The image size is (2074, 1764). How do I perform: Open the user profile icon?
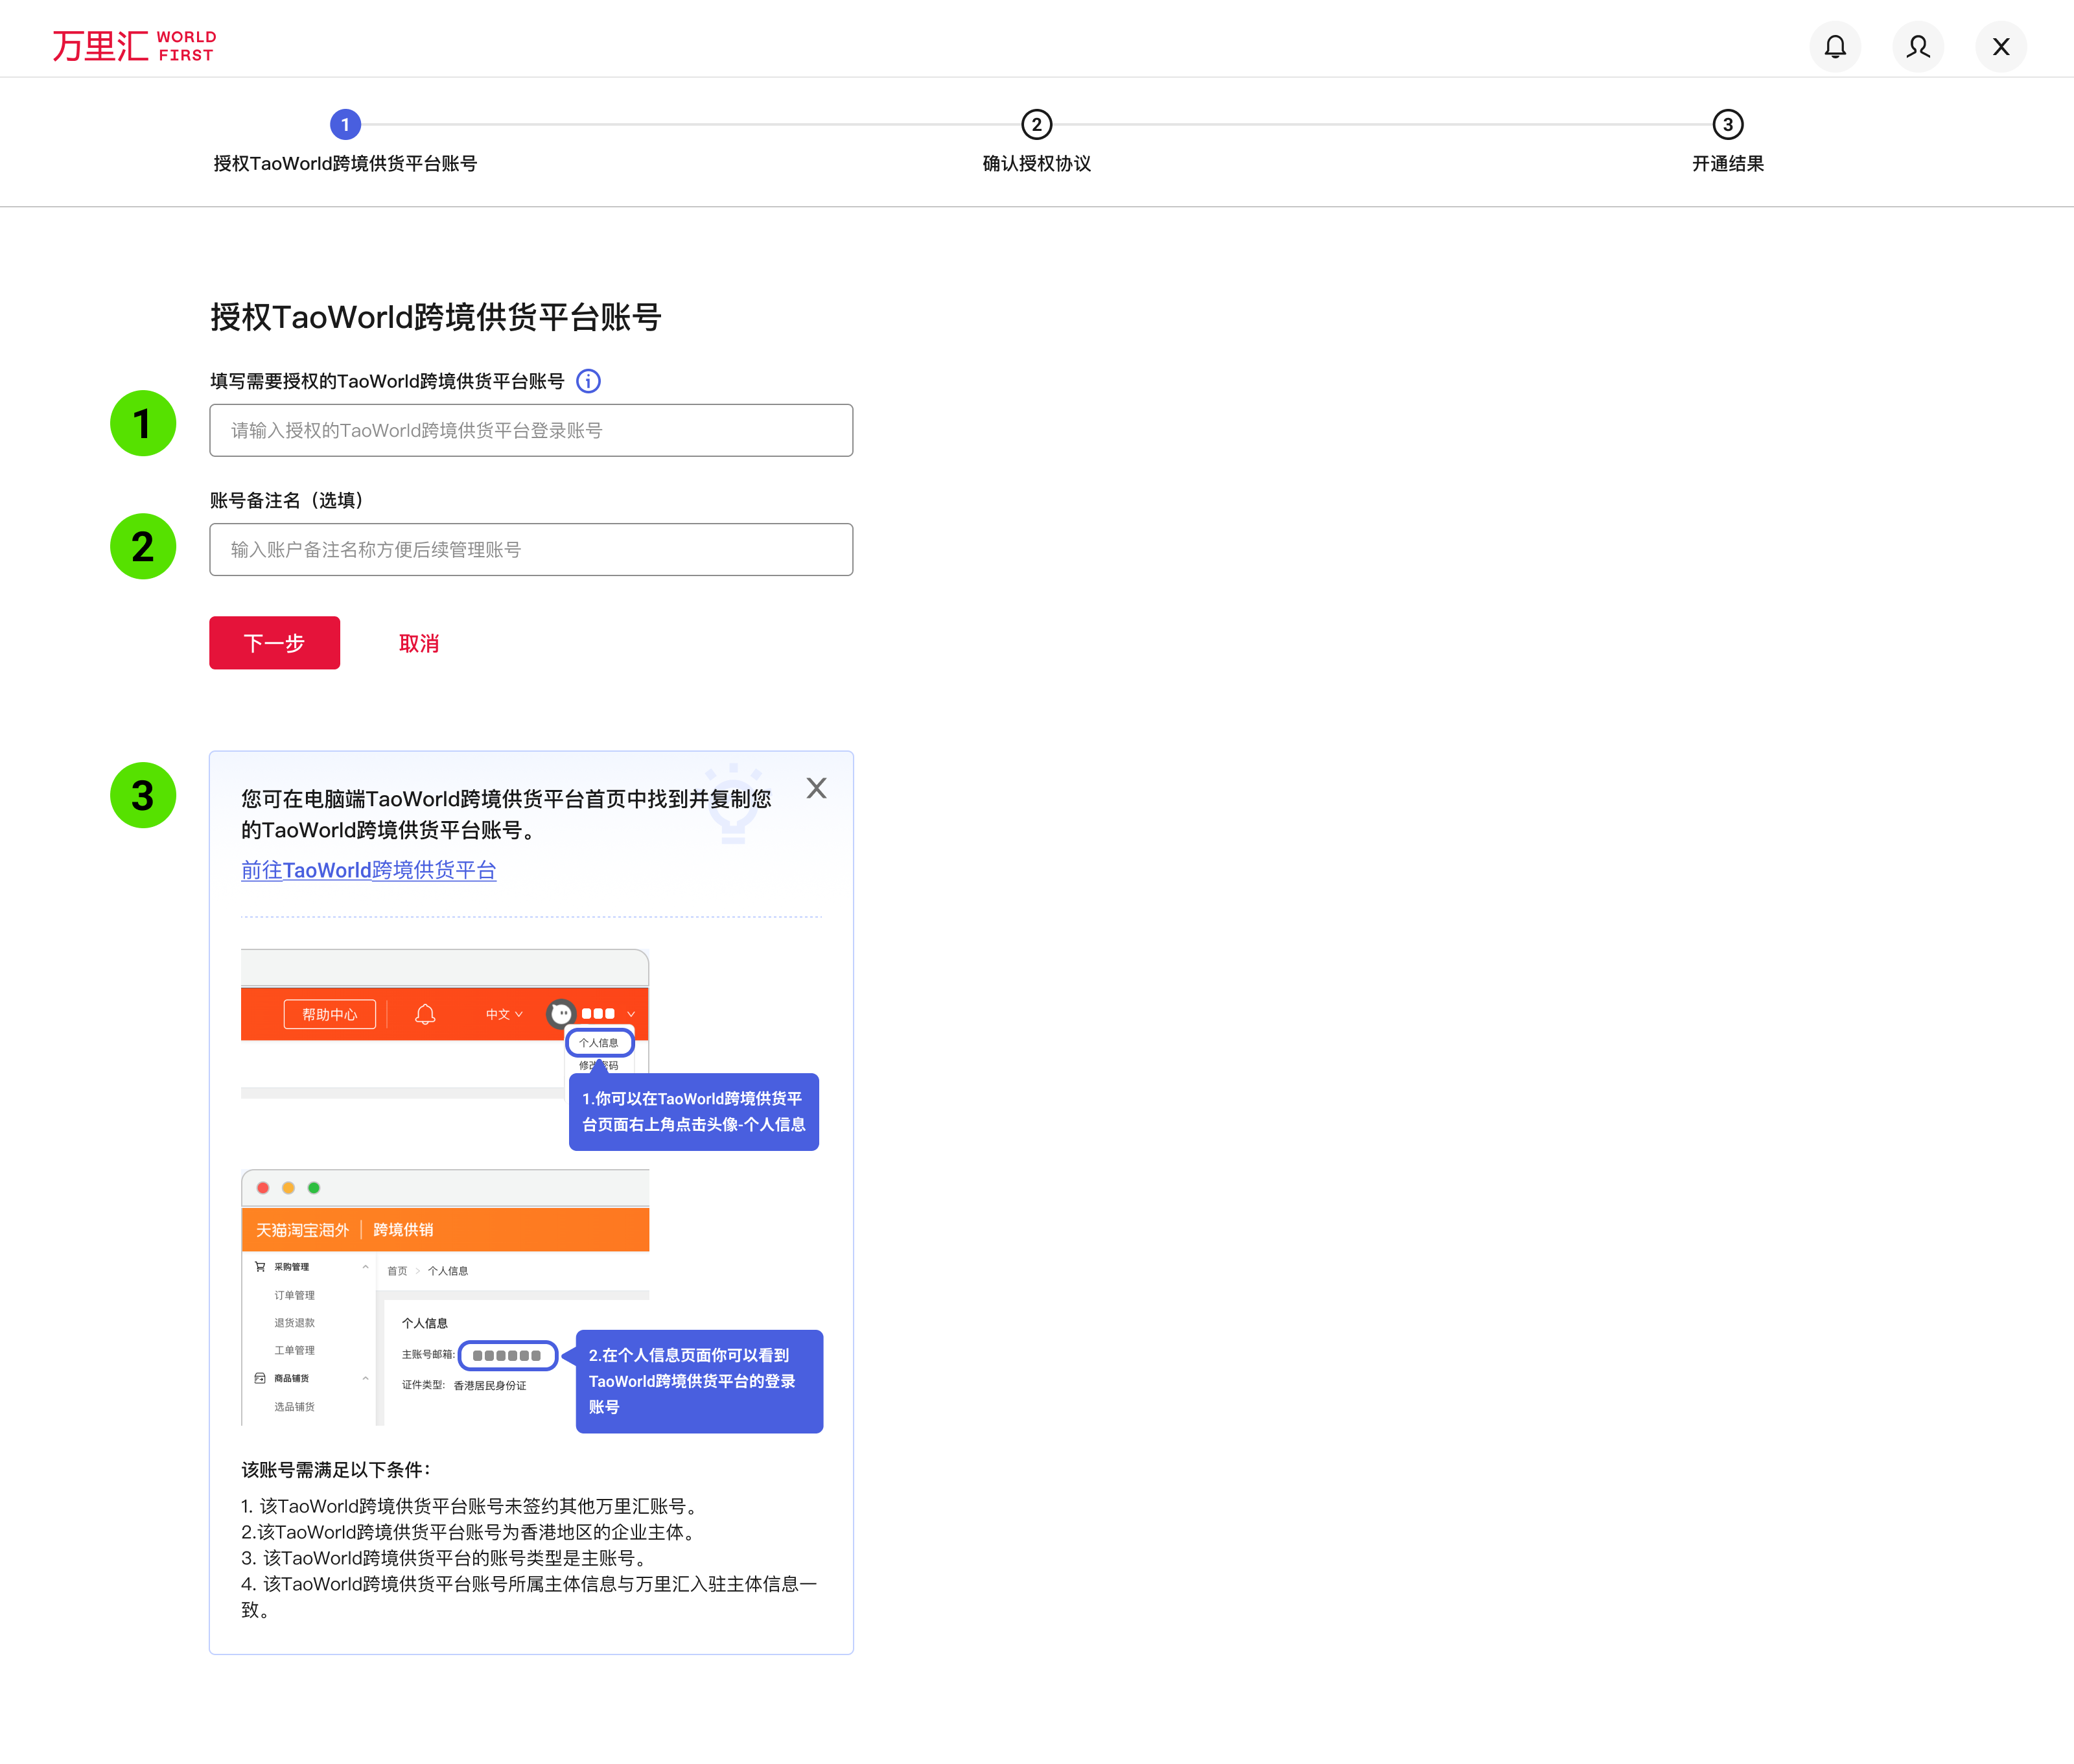click(1917, 47)
